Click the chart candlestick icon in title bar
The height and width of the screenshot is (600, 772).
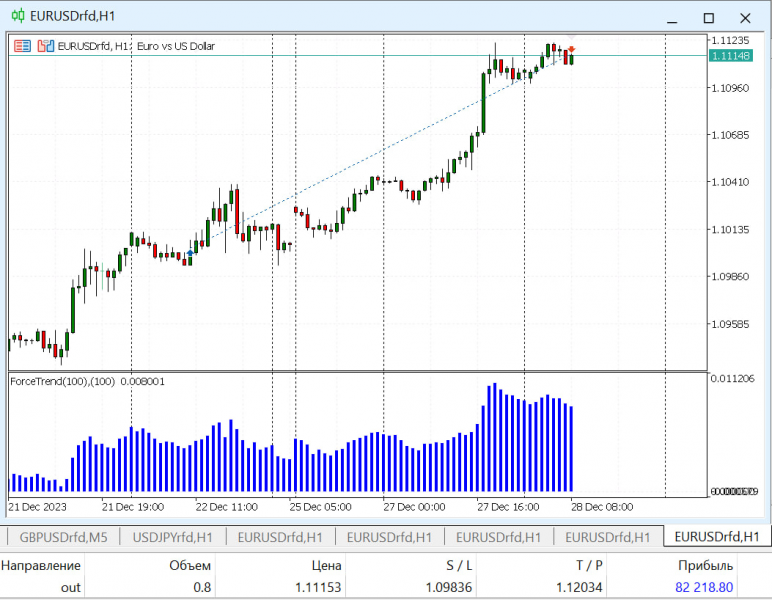pyautogui.click(x=18, y=16)
